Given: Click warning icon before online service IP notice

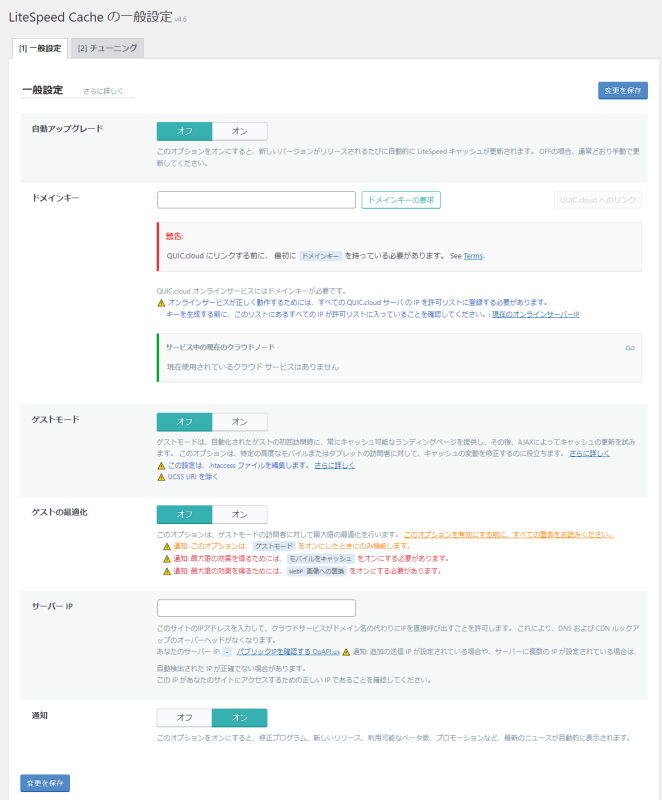Looking at the screenshot, I should coord(162,302).
